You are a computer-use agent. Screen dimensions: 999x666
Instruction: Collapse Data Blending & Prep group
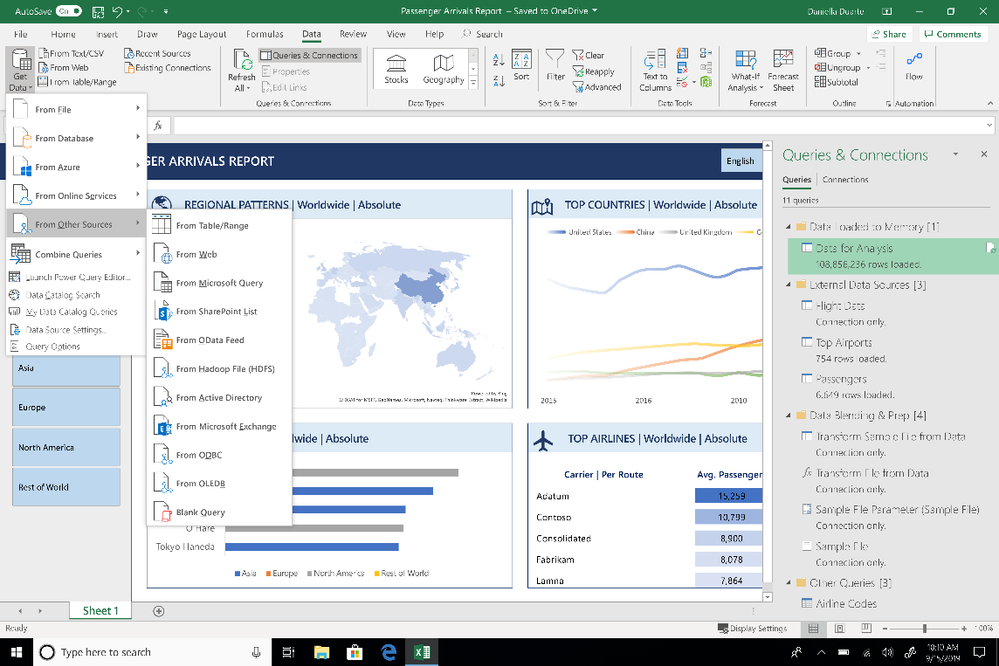788,416
